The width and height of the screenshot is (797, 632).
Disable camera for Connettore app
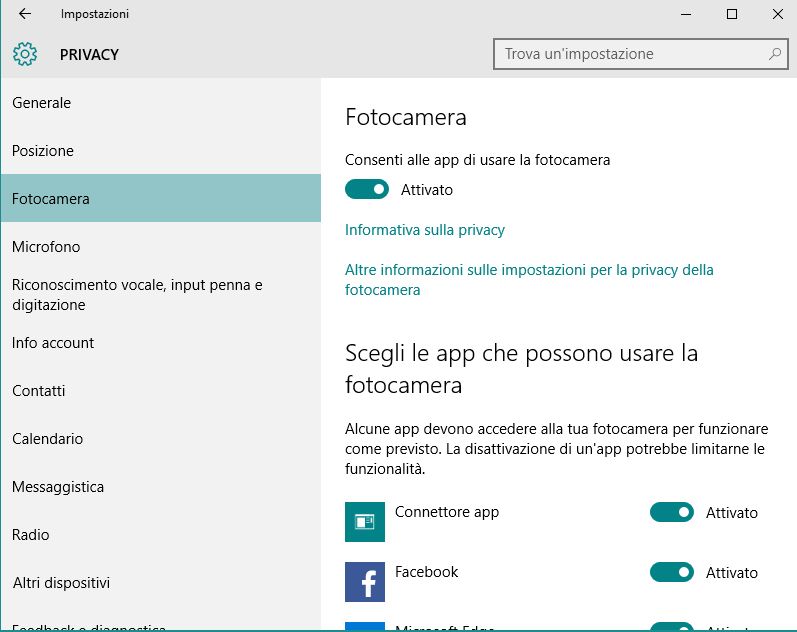tap(671, 513)
